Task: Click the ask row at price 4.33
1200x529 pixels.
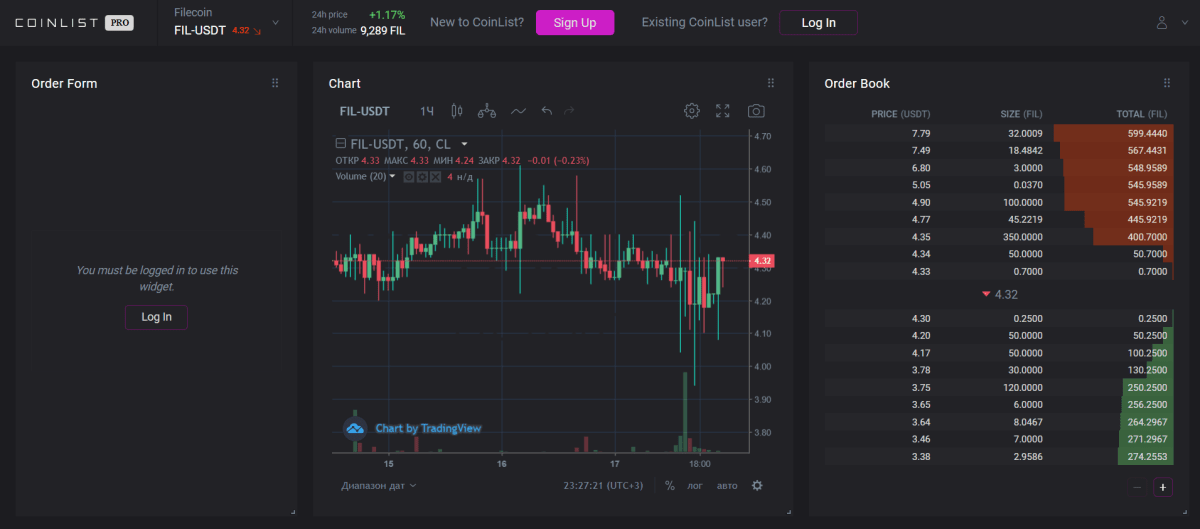Action: (x=998, y=271)
